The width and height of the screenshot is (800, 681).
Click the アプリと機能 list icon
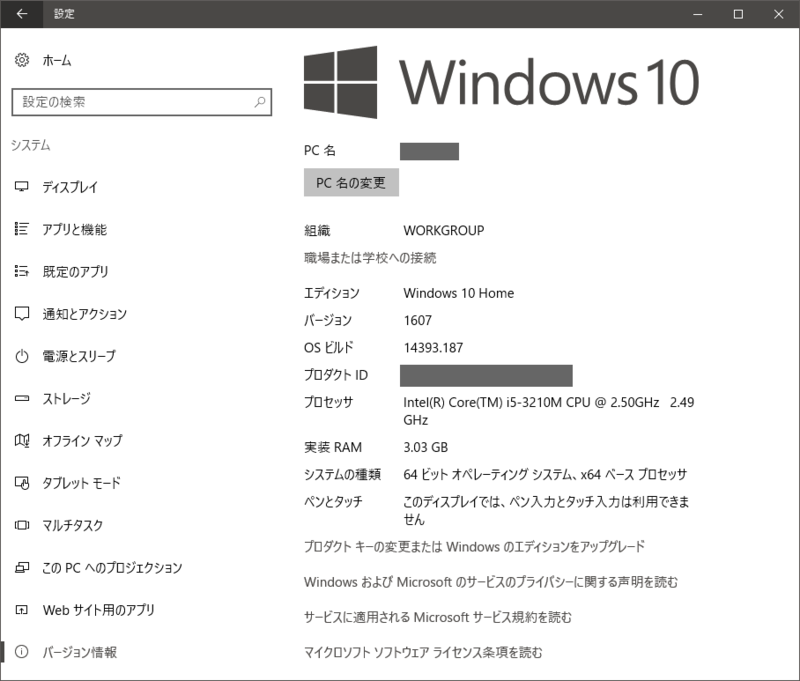pyautogui.click(x=21, y=229)
